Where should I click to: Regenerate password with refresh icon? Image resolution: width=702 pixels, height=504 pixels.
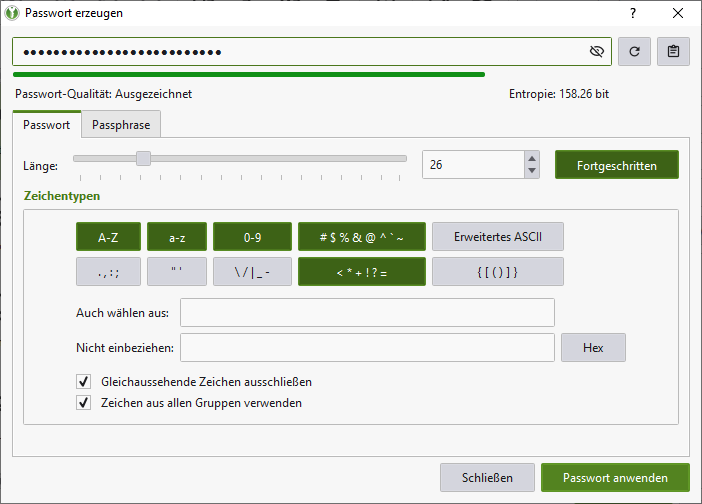[x=633, y=52]
